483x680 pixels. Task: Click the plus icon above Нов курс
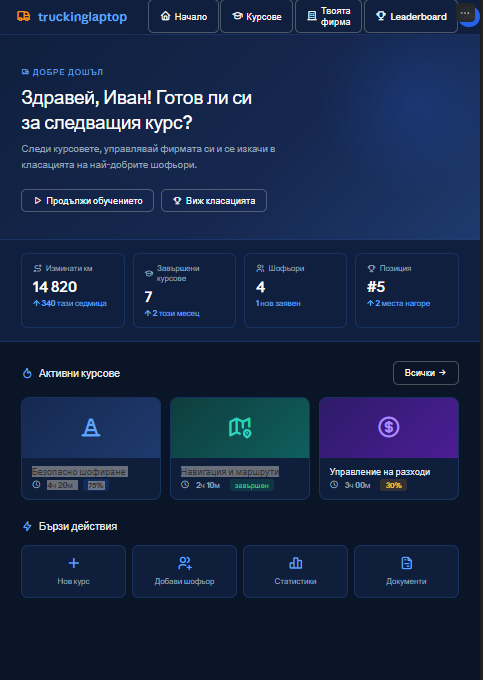(74, 563)
